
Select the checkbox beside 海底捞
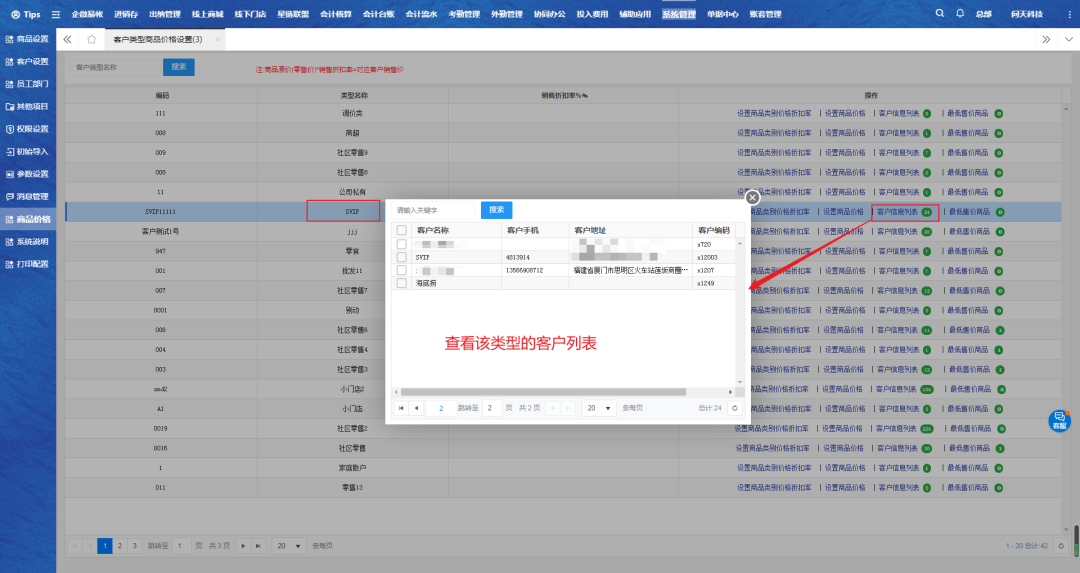[x=402, y=284]
